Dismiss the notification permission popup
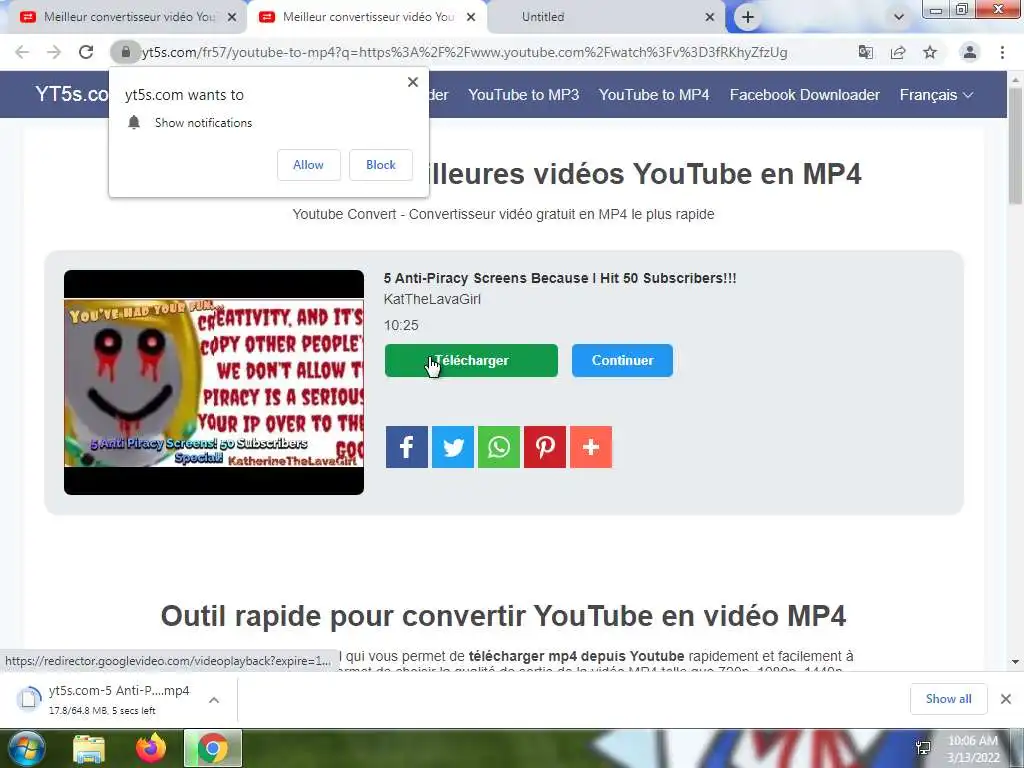 pyautogui.click(x=413, y=82)
